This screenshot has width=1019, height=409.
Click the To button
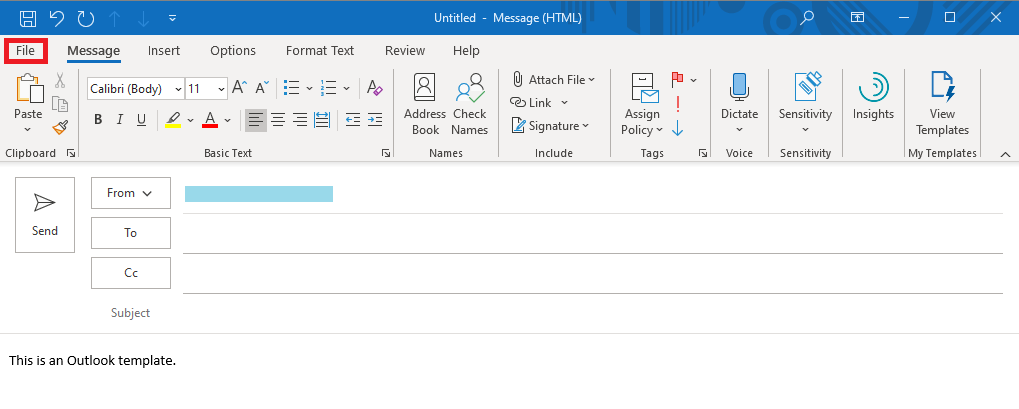(x=131, y=233)
